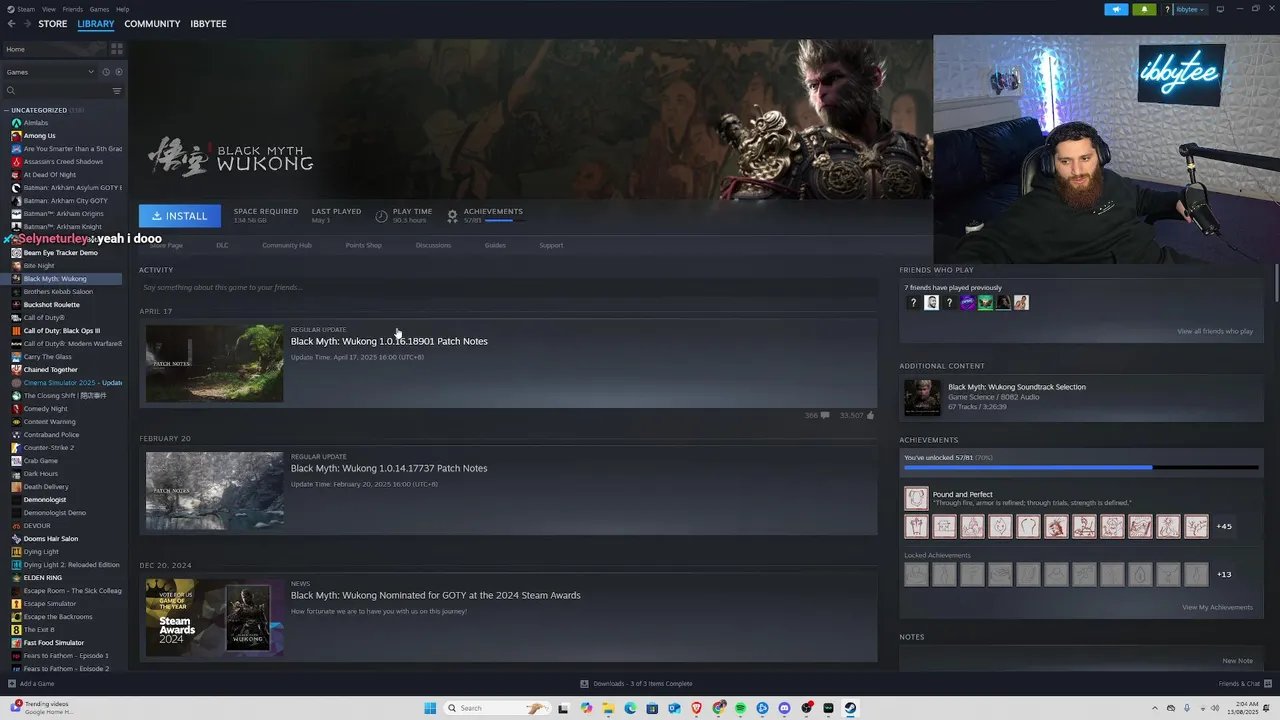The height and width of the screenshot is (720, 1280).
Task: Click the library search magnifier icon
Action: point(11,91)
